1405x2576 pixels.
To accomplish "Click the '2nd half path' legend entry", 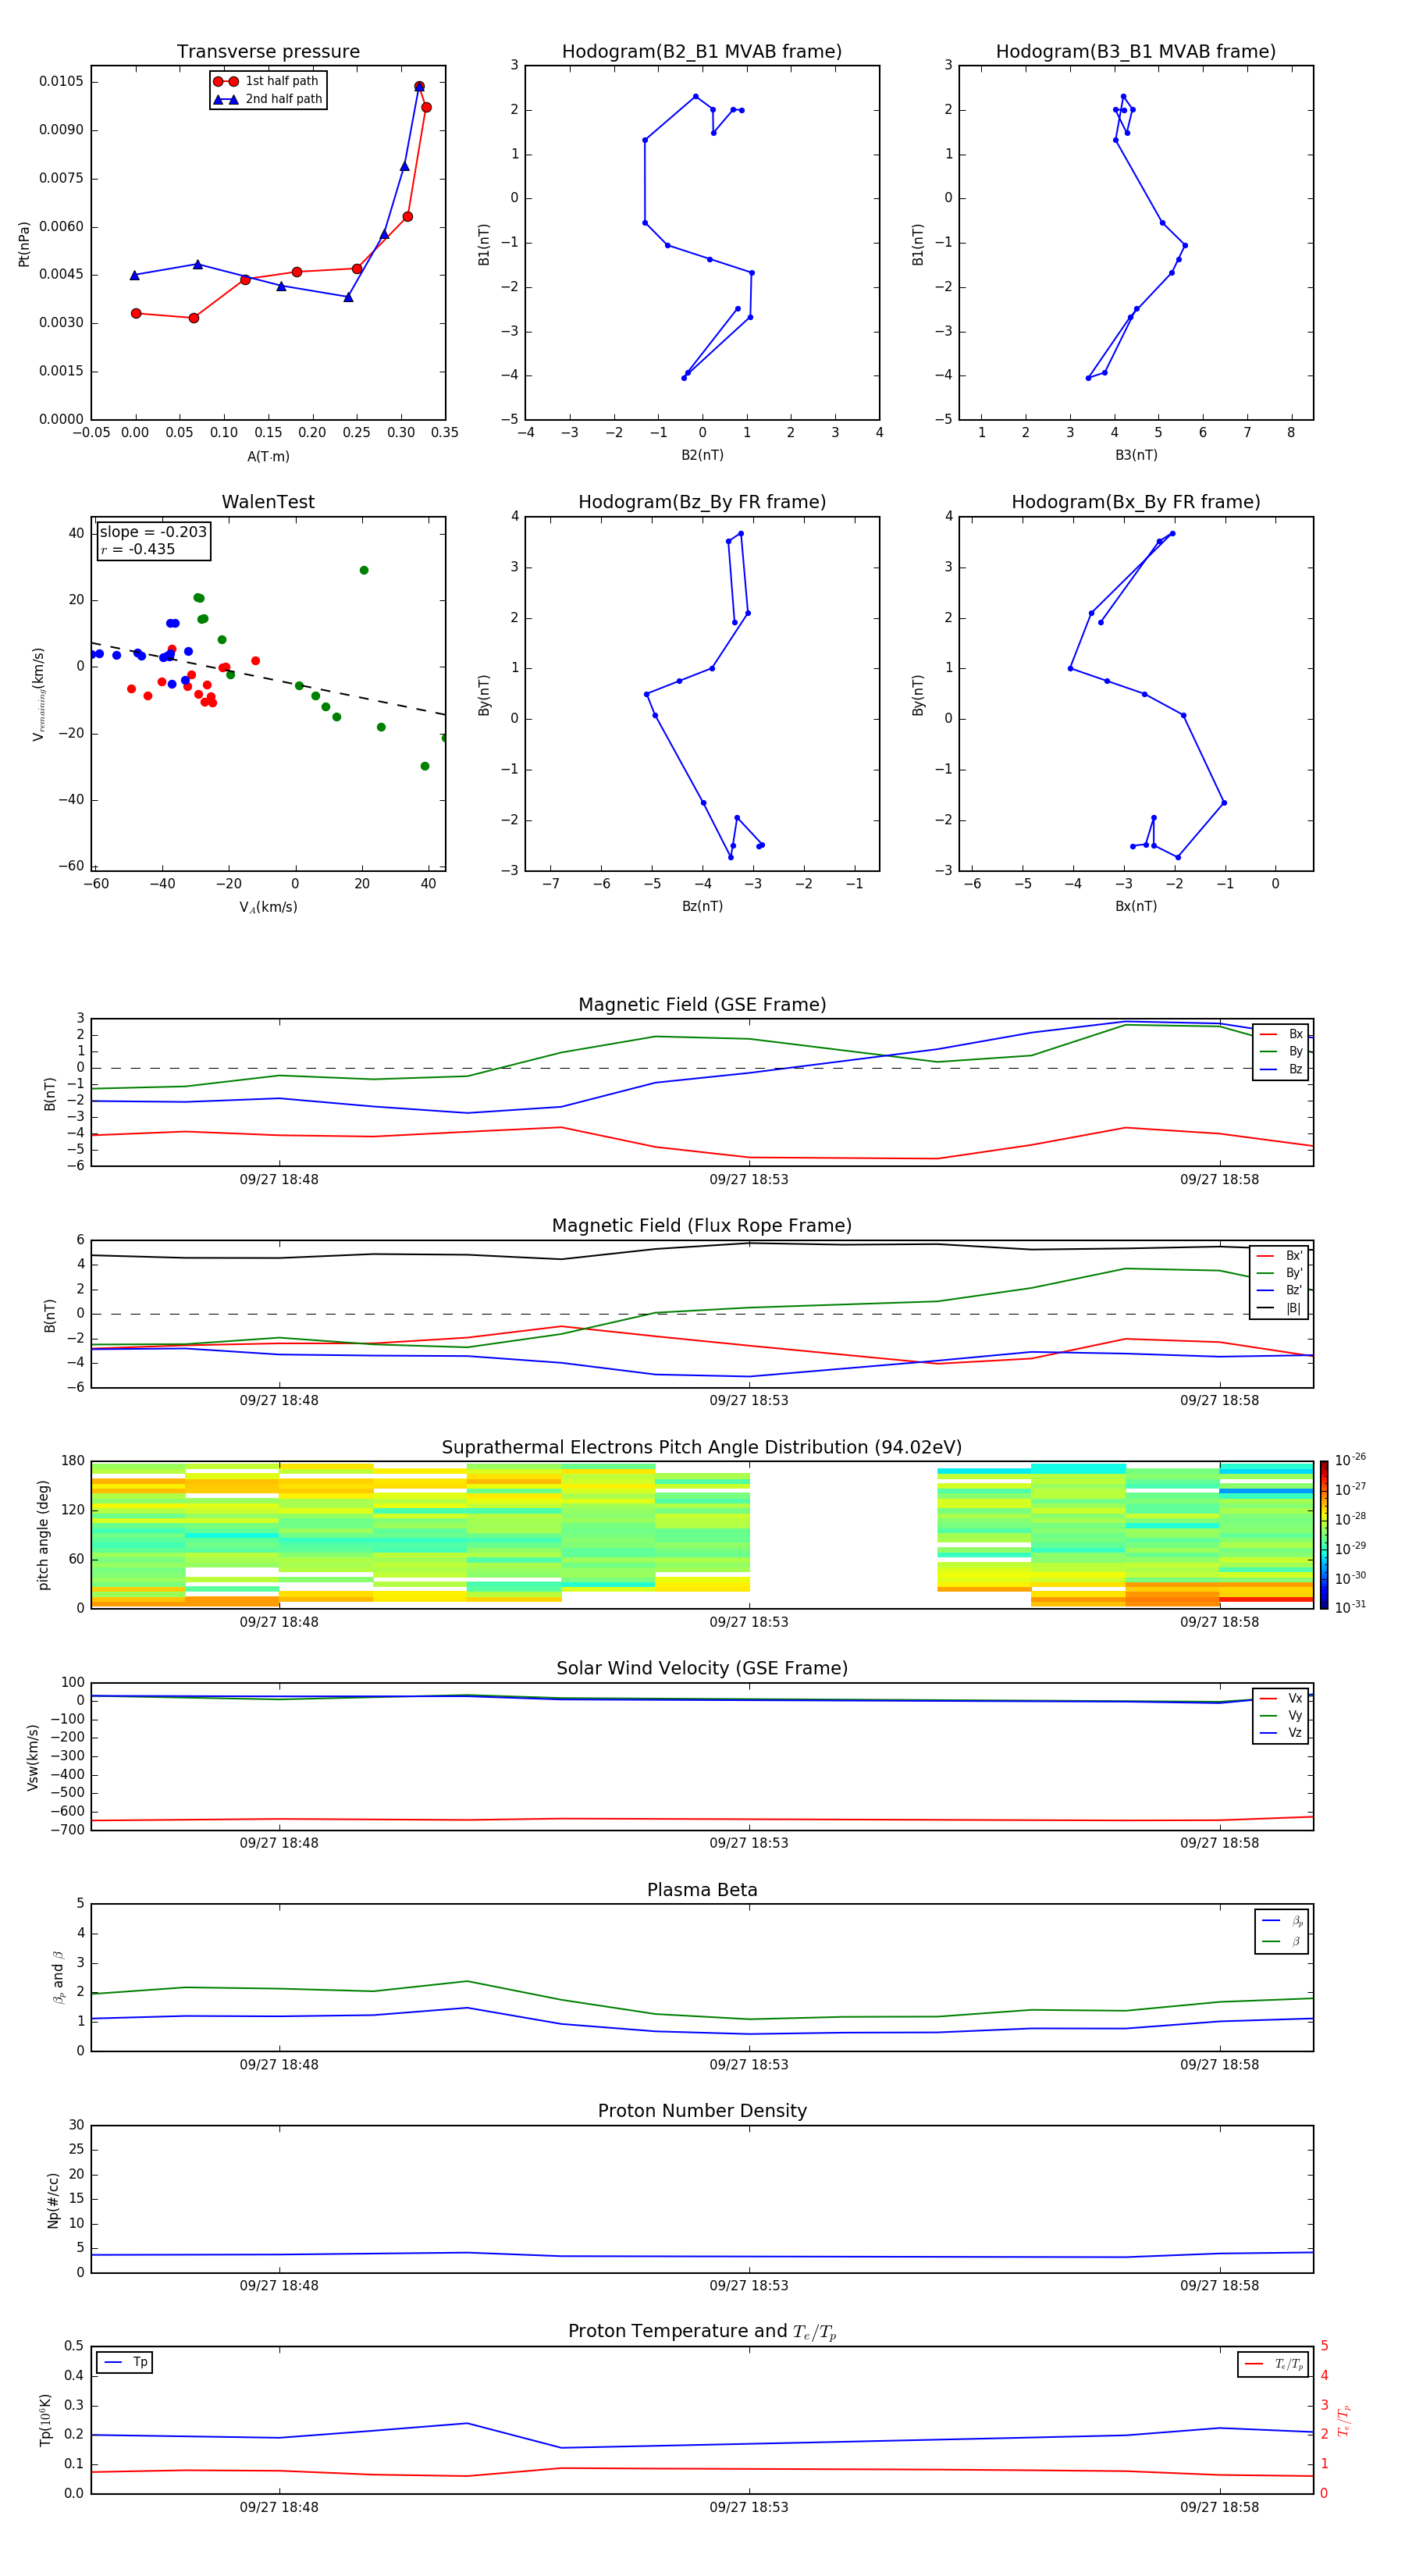I will click(x=268, y=99).
